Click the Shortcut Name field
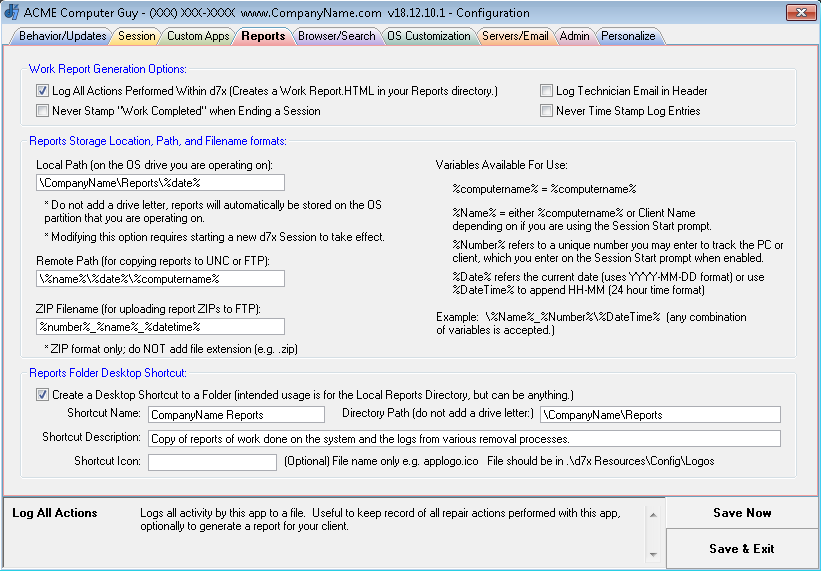This screenshot has width=821, height=571. [236, 415]
